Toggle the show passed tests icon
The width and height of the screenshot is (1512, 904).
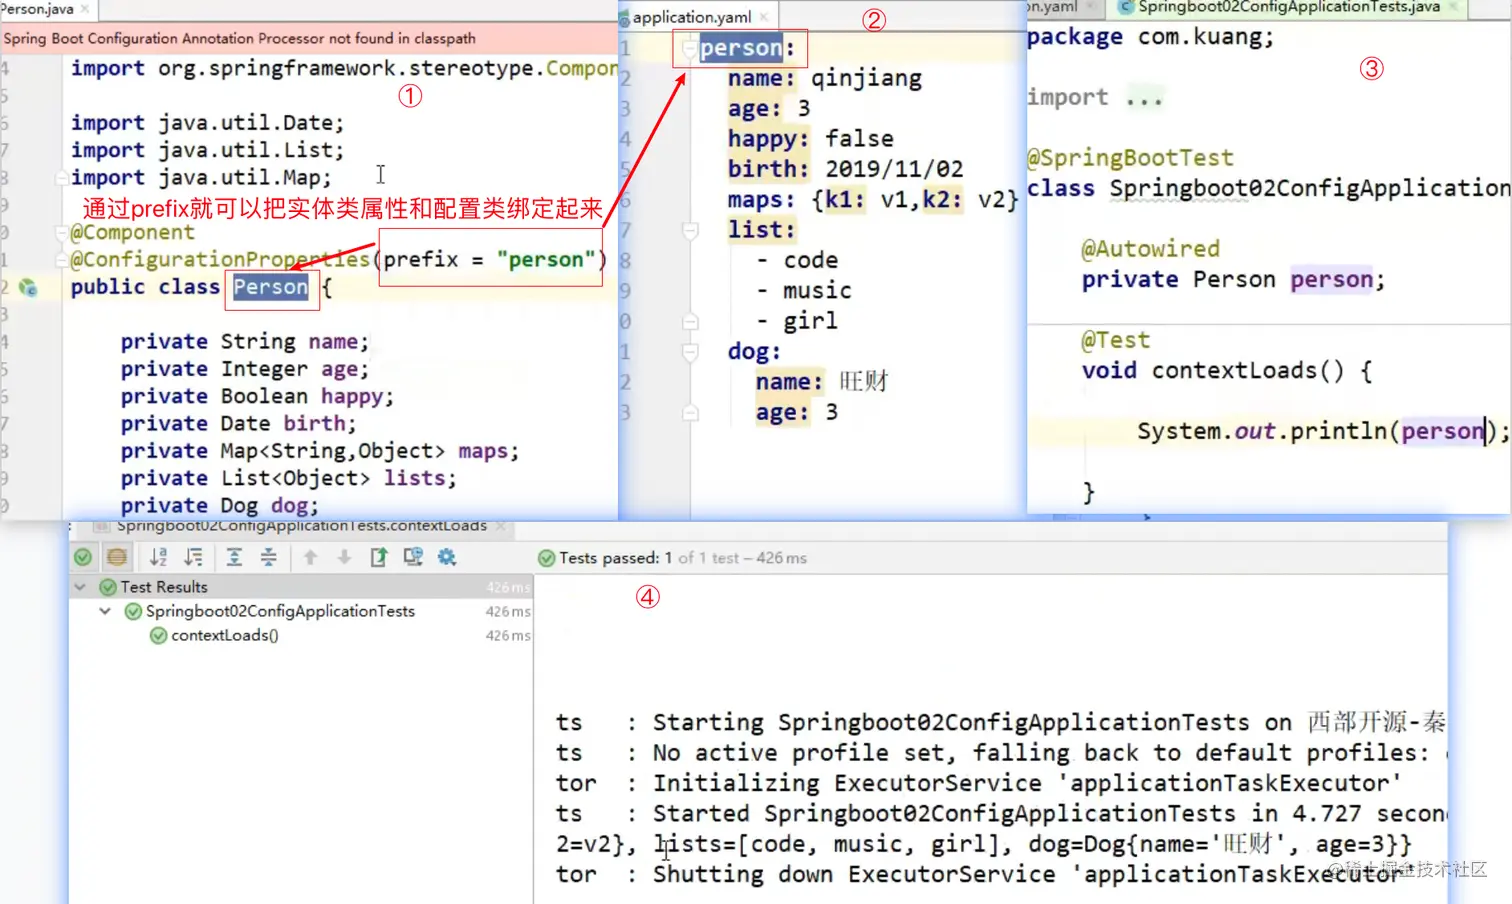[83, 557]
